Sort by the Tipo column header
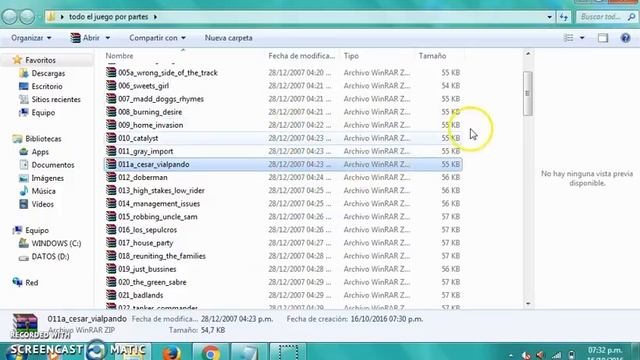The image size is (640, 360). [351, 56]
